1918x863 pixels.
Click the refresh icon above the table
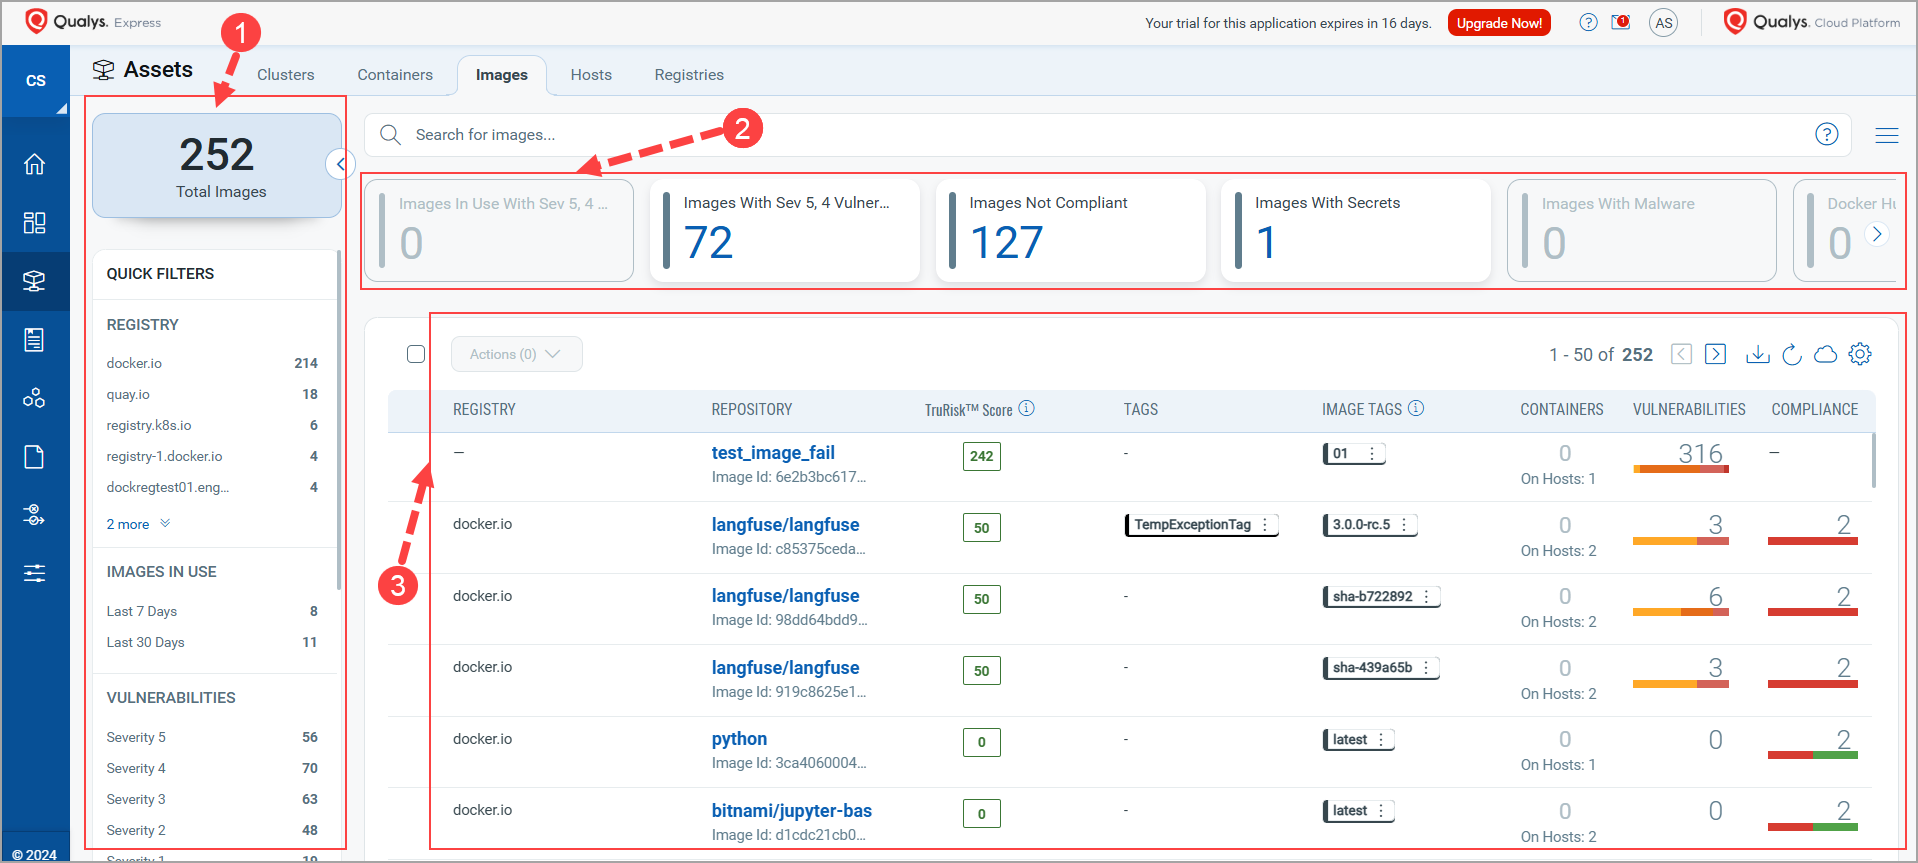click(x=1791, y=354)
